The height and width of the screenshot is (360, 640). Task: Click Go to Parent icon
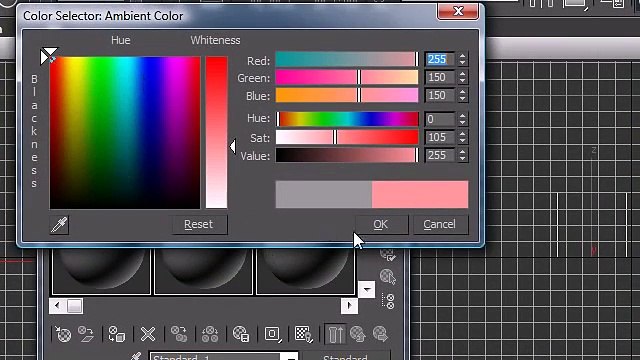tap(358, 334)
